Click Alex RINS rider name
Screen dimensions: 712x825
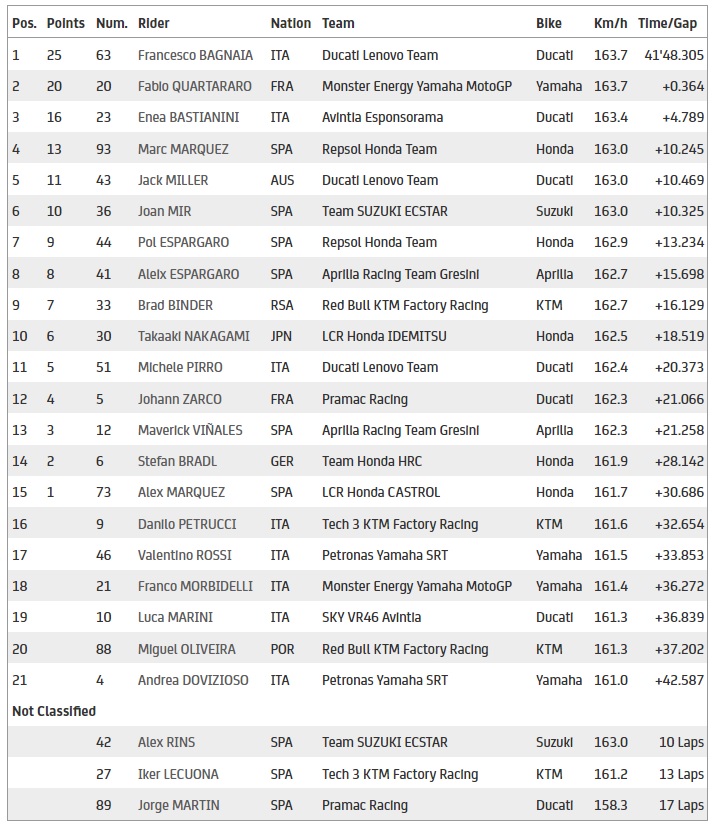[x=166, y=742]
